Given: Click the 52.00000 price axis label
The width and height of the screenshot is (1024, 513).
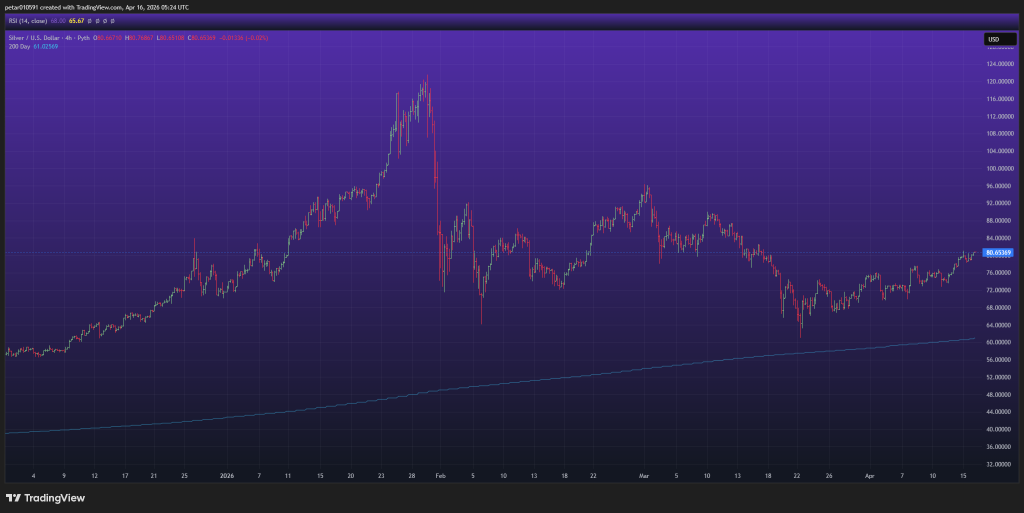Looking at the screenshot, I should [x=1000, y=377].
